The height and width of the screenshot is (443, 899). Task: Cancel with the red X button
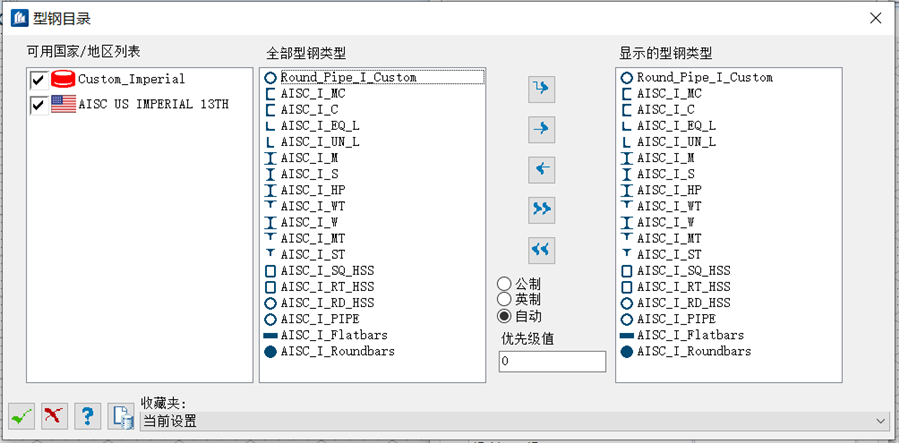pyautogui.click(x=54, y=416)
